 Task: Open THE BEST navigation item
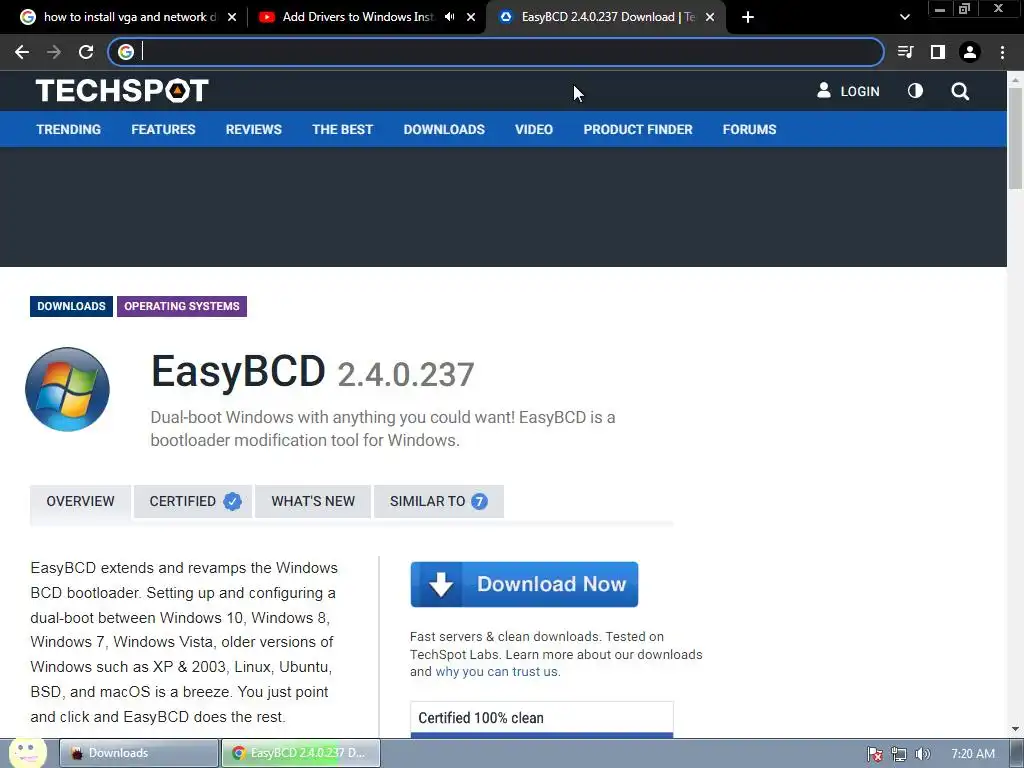click(342, 129)
